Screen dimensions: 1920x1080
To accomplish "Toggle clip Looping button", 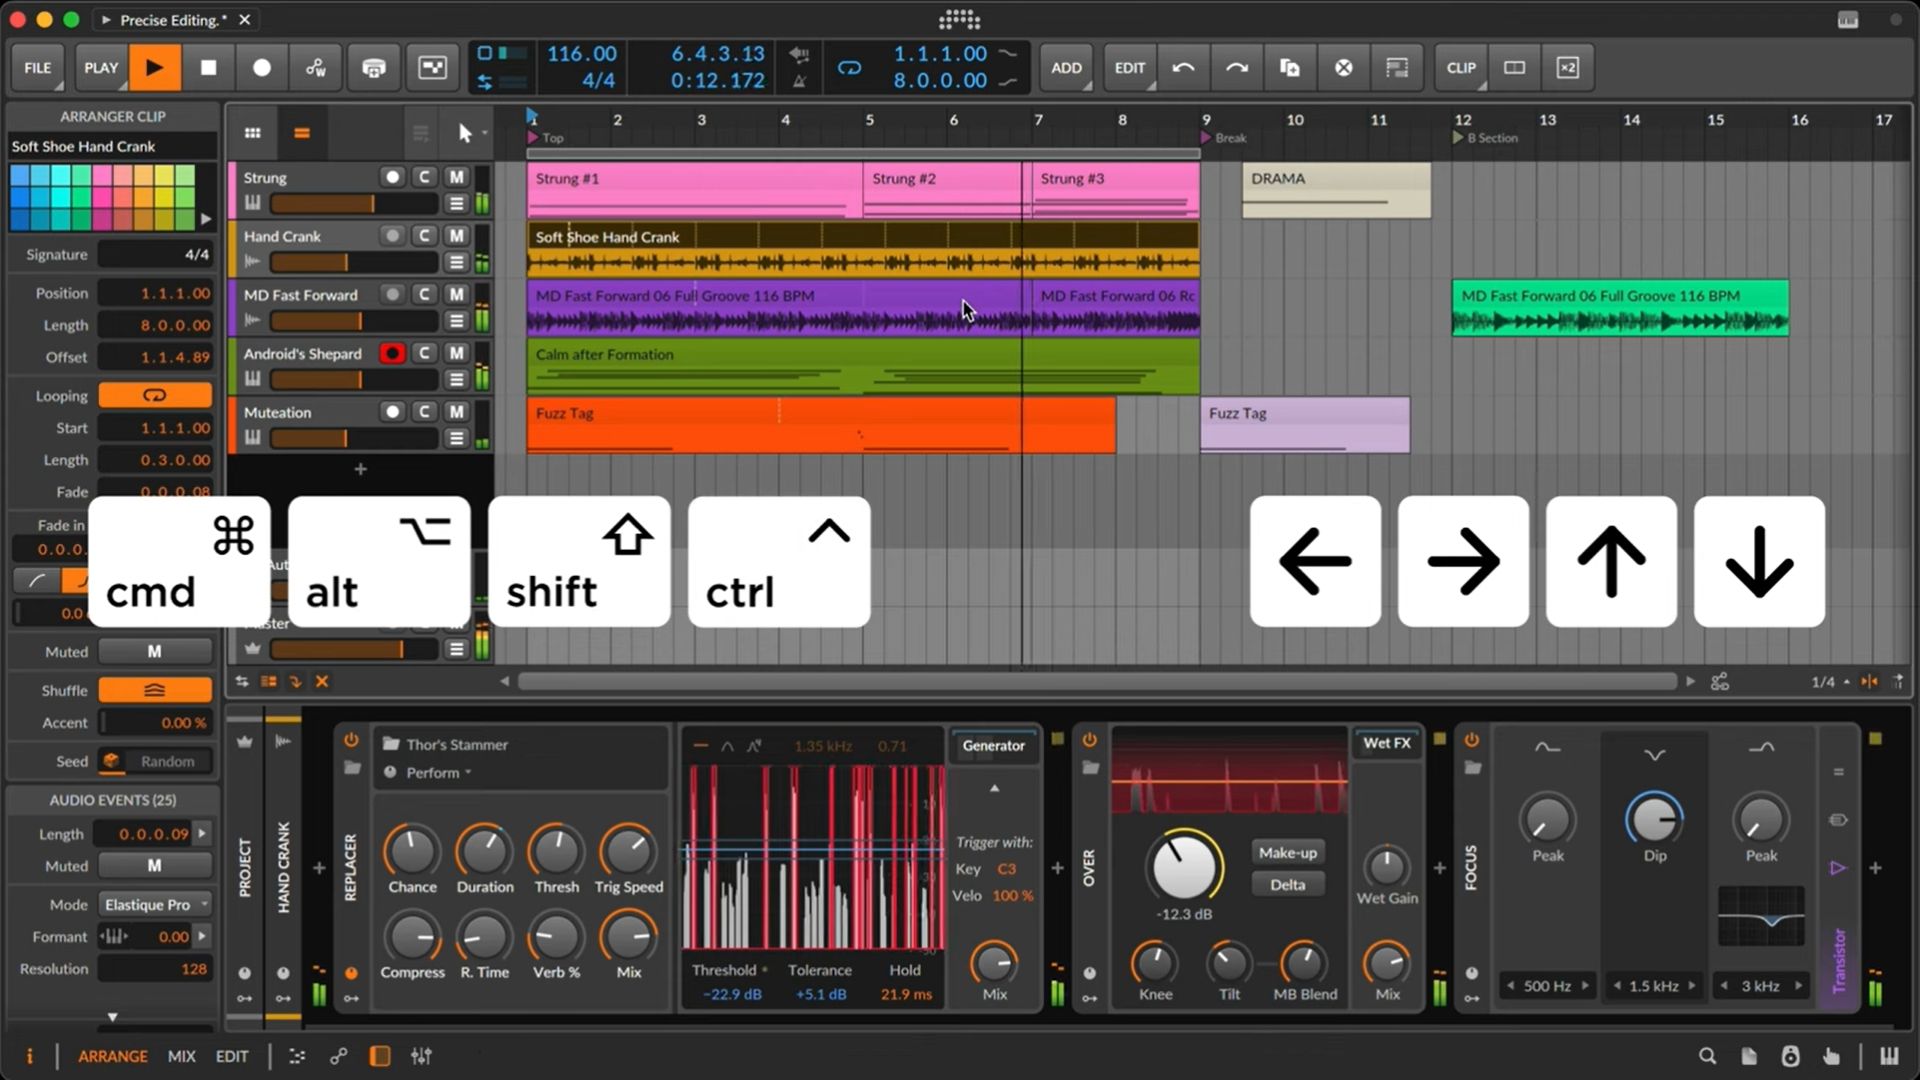I will pos(154,396).
